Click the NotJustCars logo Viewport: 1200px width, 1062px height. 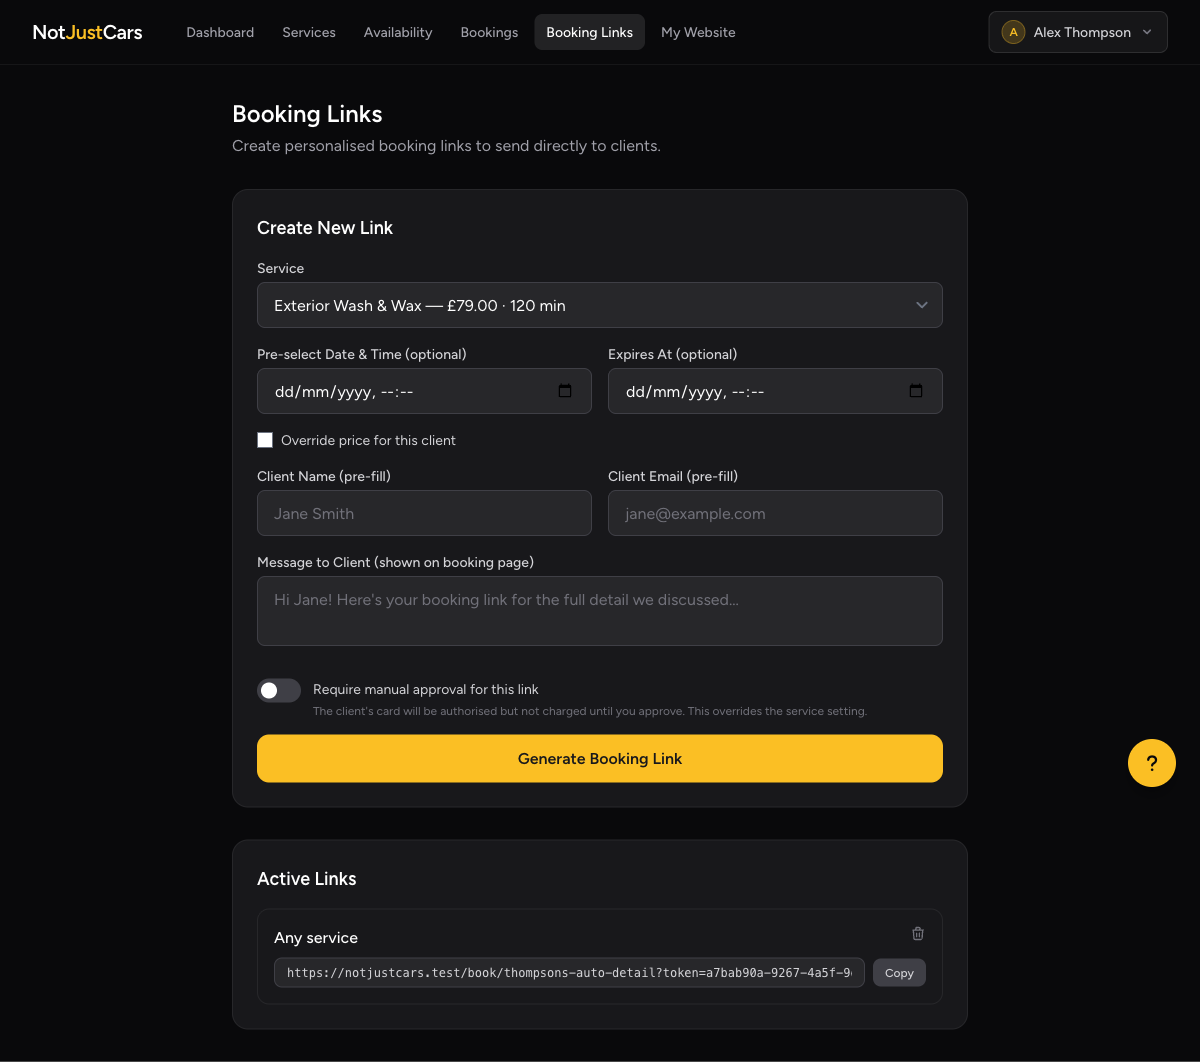coord(87,31)
